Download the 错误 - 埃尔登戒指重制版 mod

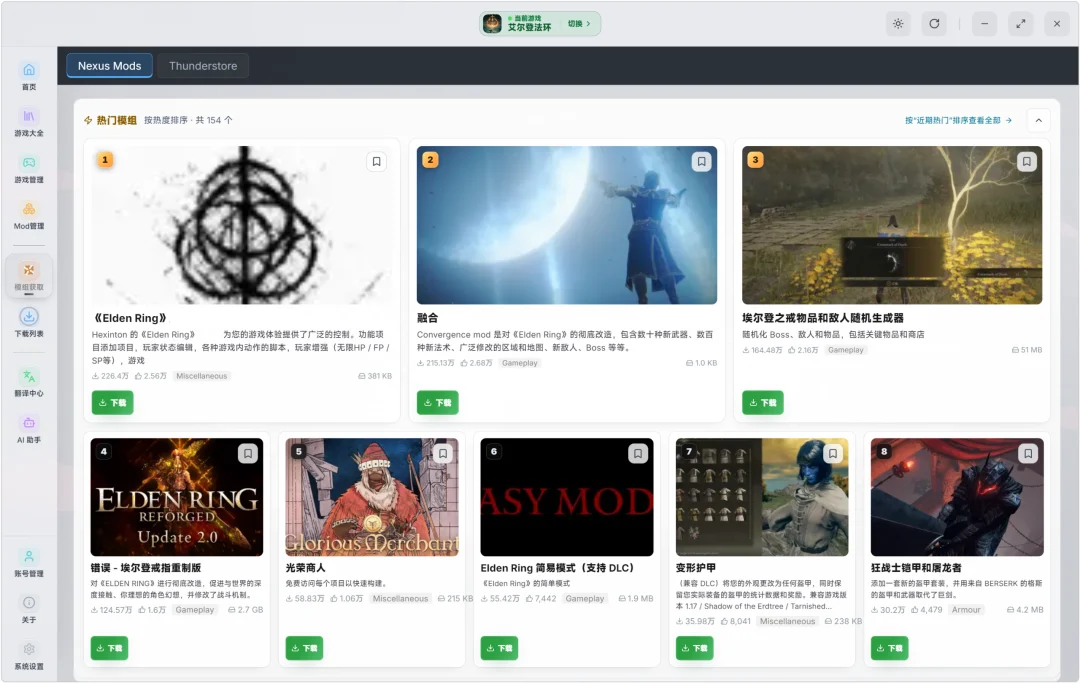[x=110, y=648]
